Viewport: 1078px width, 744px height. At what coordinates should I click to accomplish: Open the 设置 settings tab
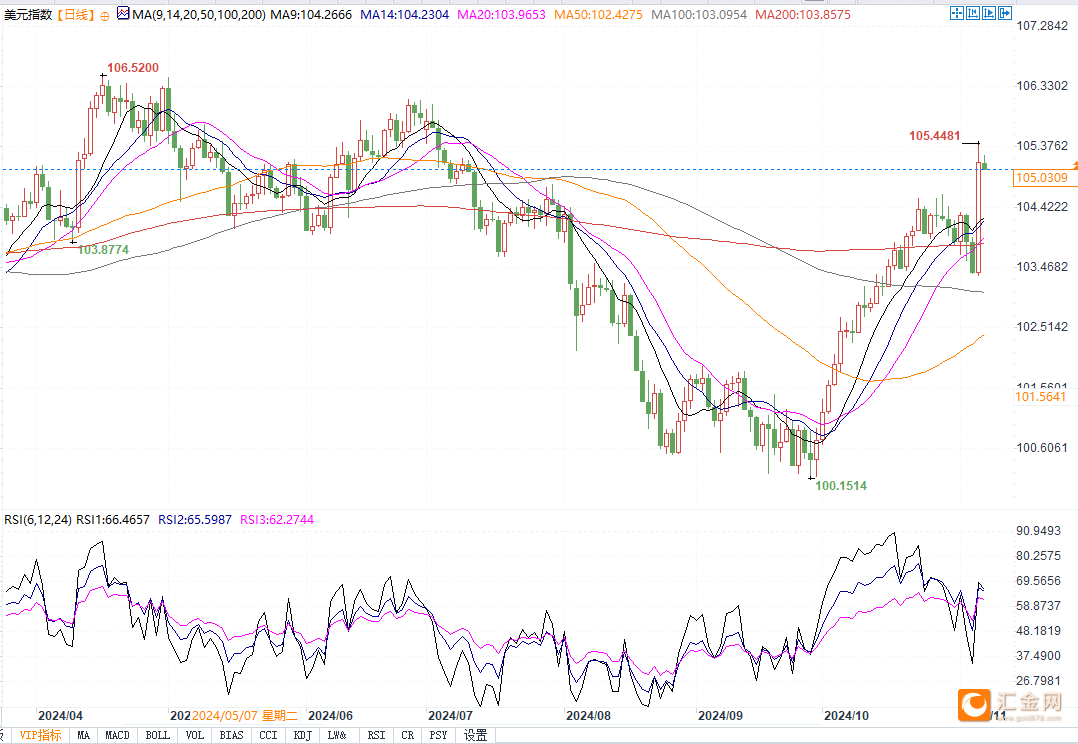click(475, 735)
